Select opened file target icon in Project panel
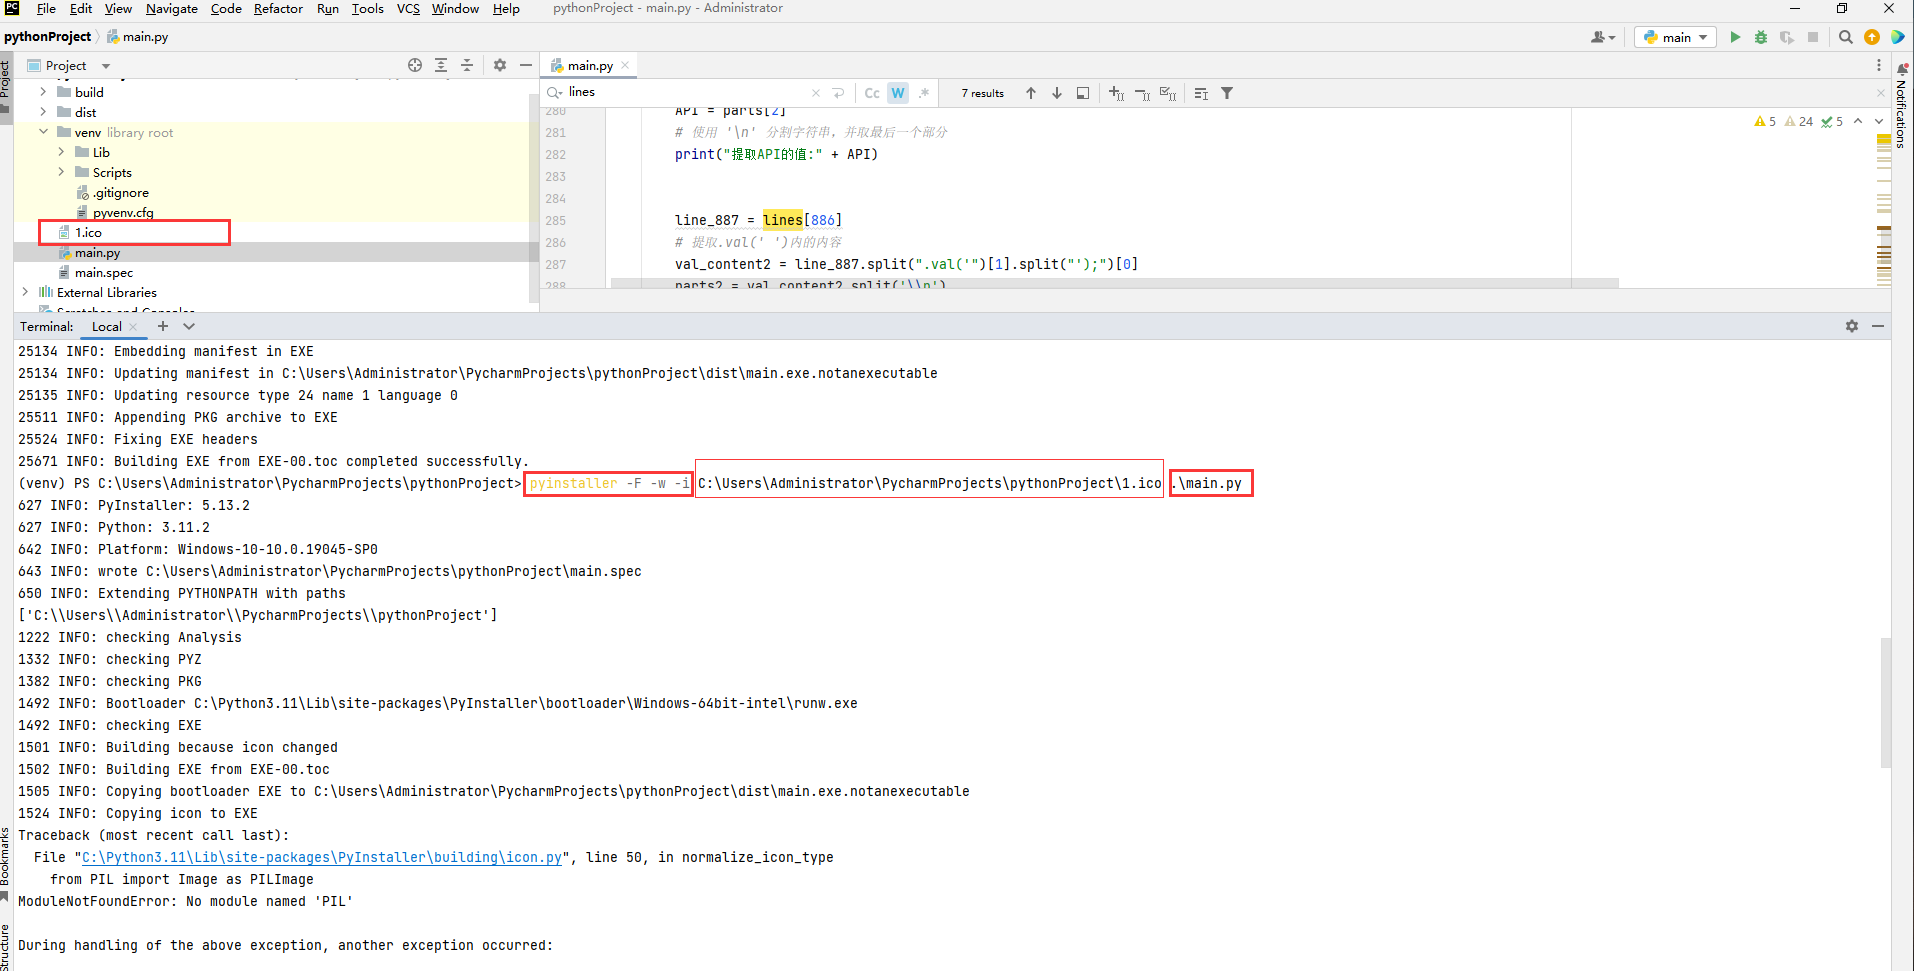Image resolution: width=1914 pixels, height=971 pixels. pyautogui.click(x=415, y=65)
